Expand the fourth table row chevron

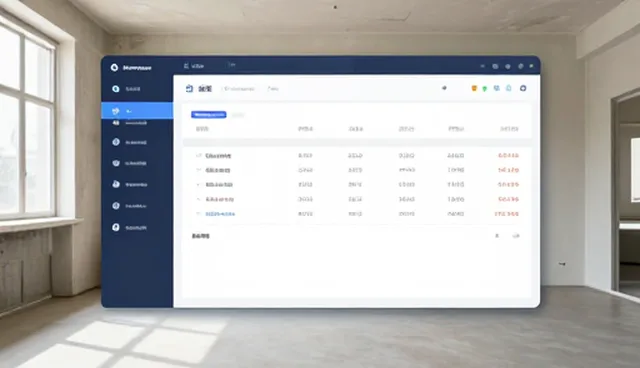click(199, 199)
